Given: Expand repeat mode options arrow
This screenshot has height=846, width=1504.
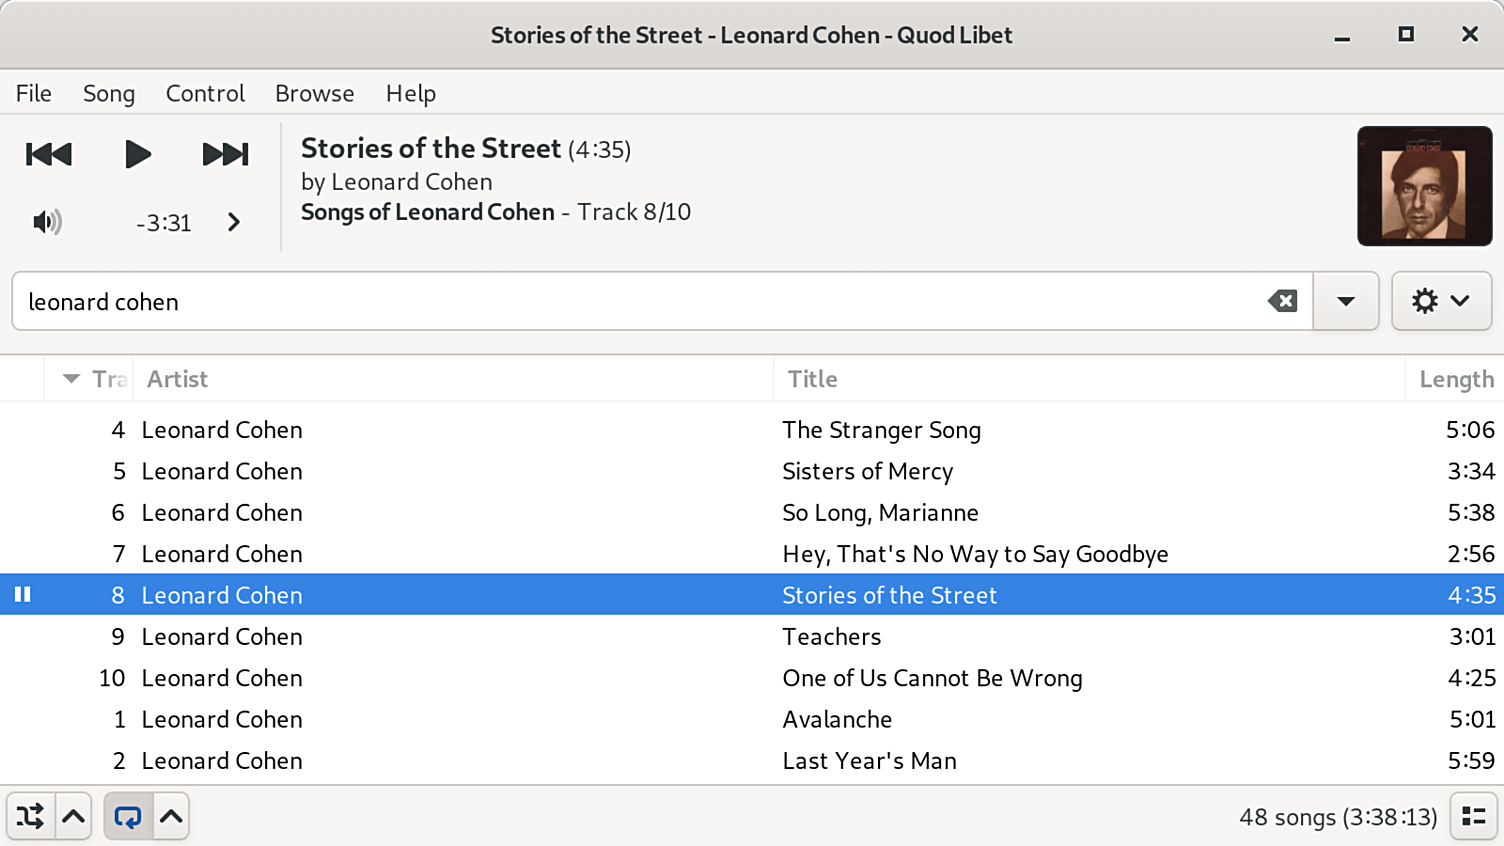Looking at the screenshot, I should click(x=171, y=817).
